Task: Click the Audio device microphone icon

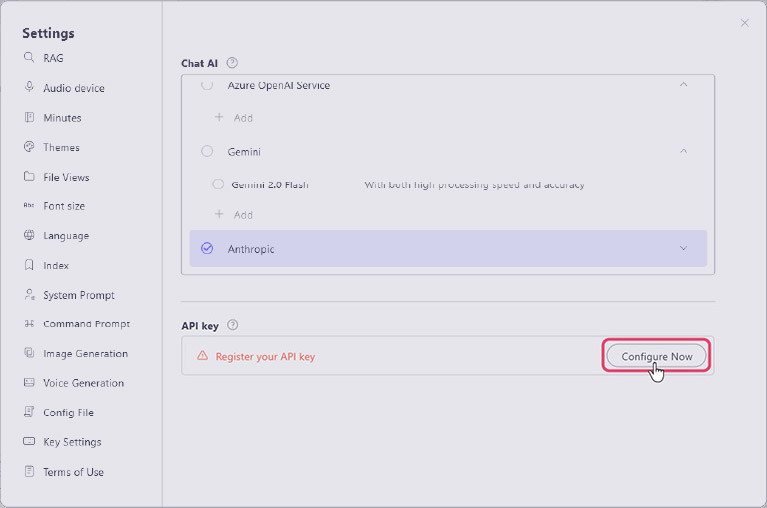Action: [x=29, y=88]
